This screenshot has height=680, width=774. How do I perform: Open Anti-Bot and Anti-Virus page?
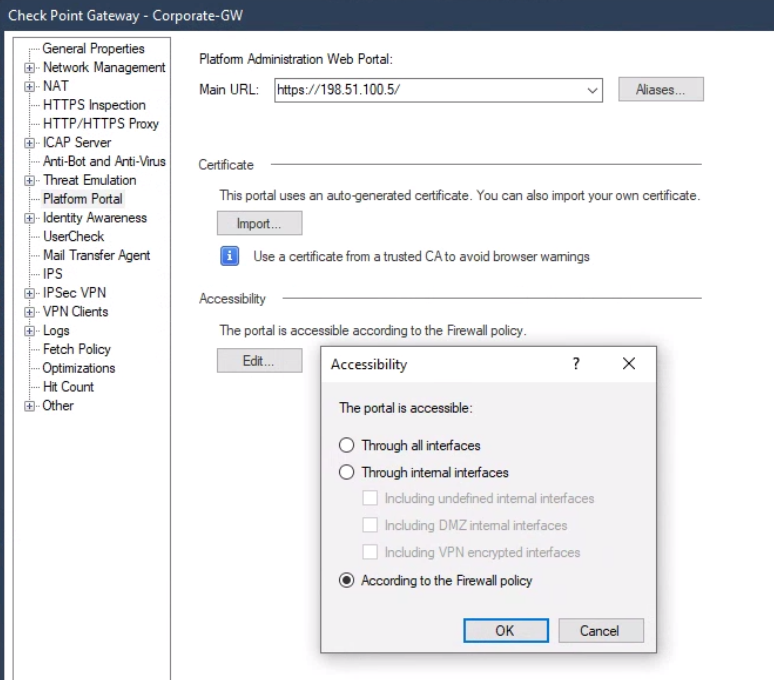[104, 161]
